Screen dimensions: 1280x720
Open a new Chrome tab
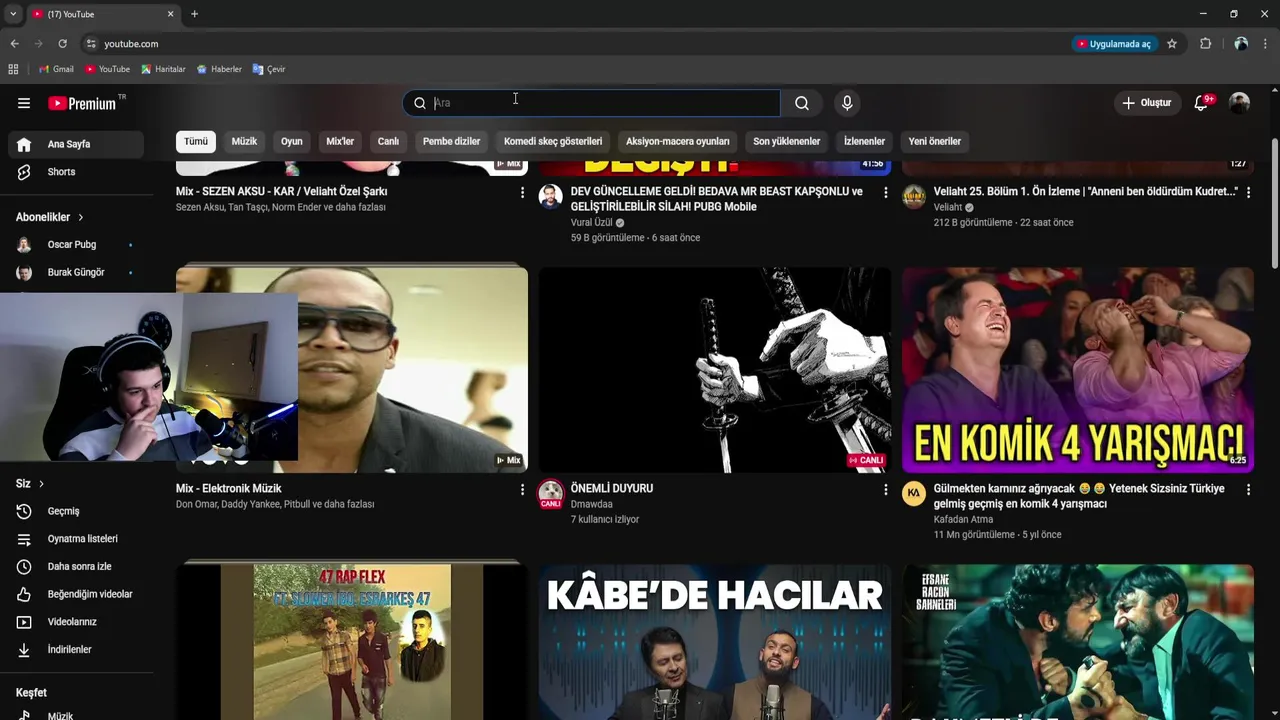point(194,14)
